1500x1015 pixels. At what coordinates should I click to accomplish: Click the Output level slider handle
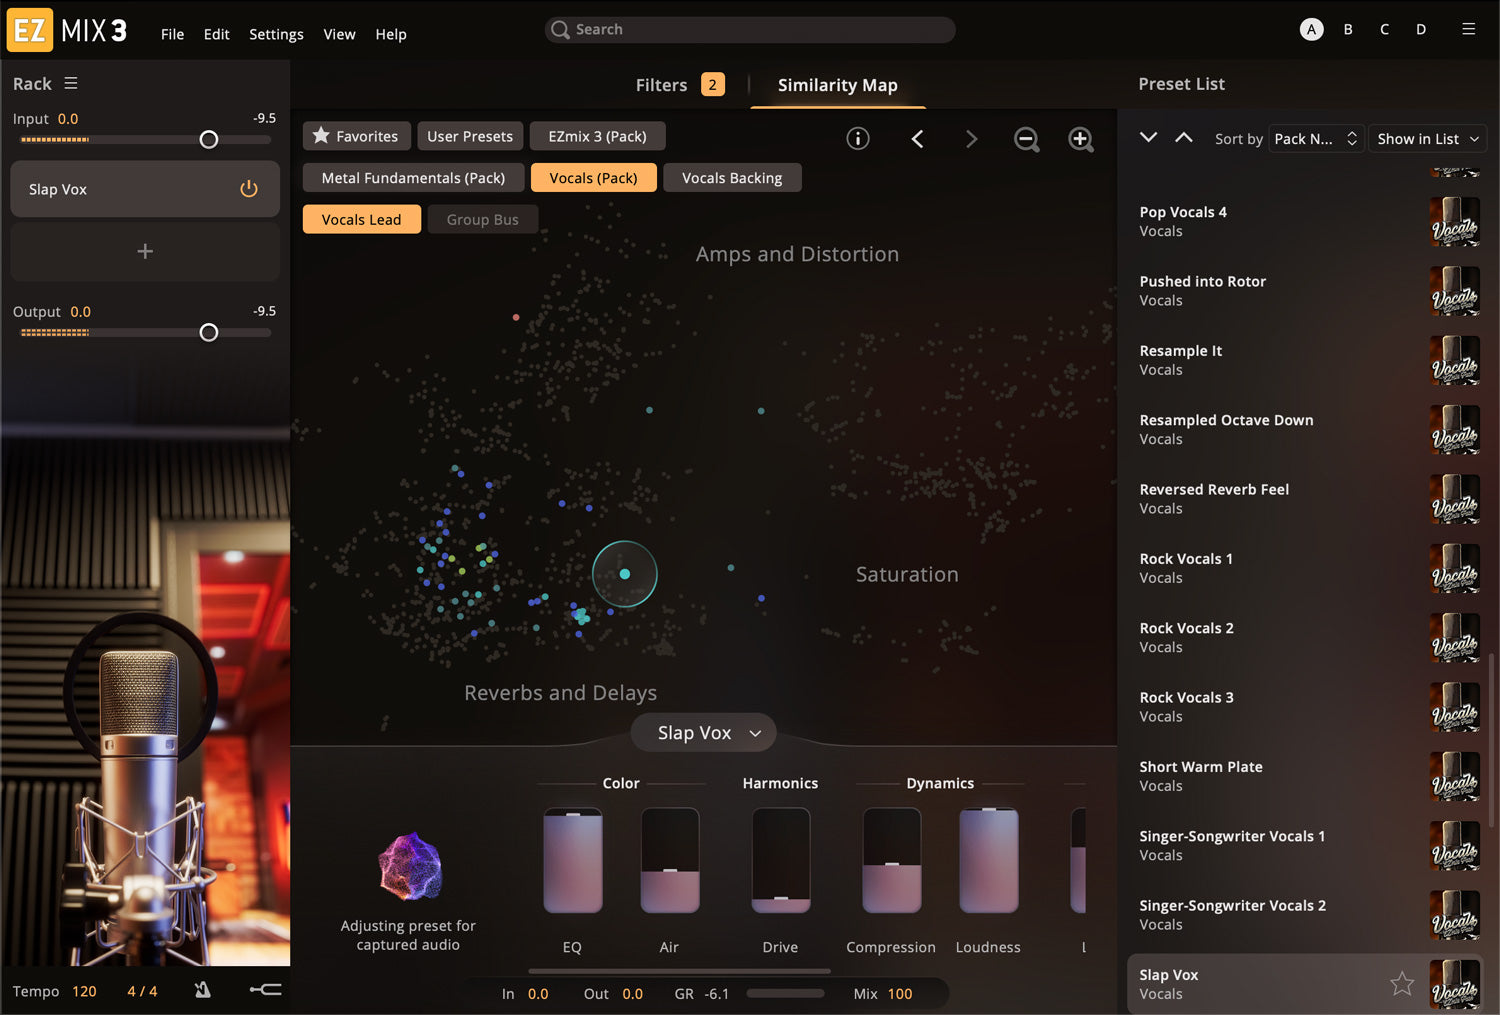click(x=209, y=333)
